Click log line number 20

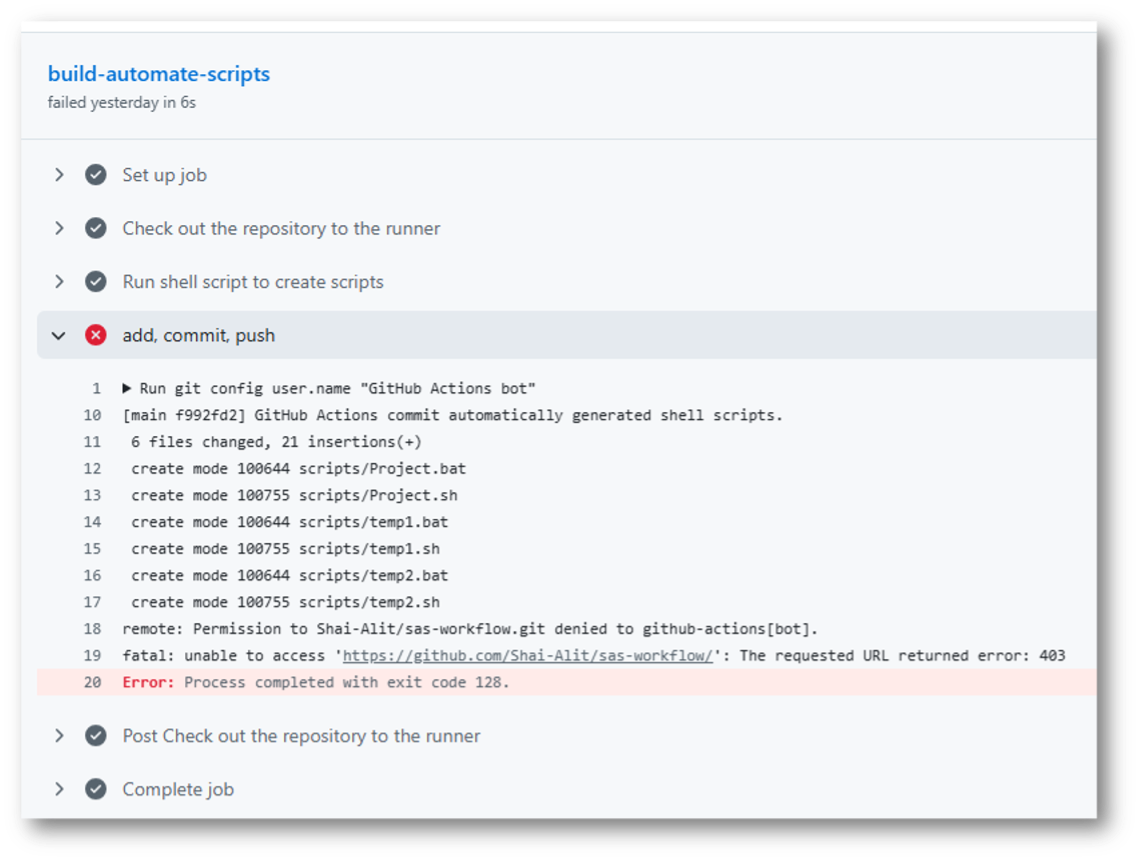tap(92, 683)
